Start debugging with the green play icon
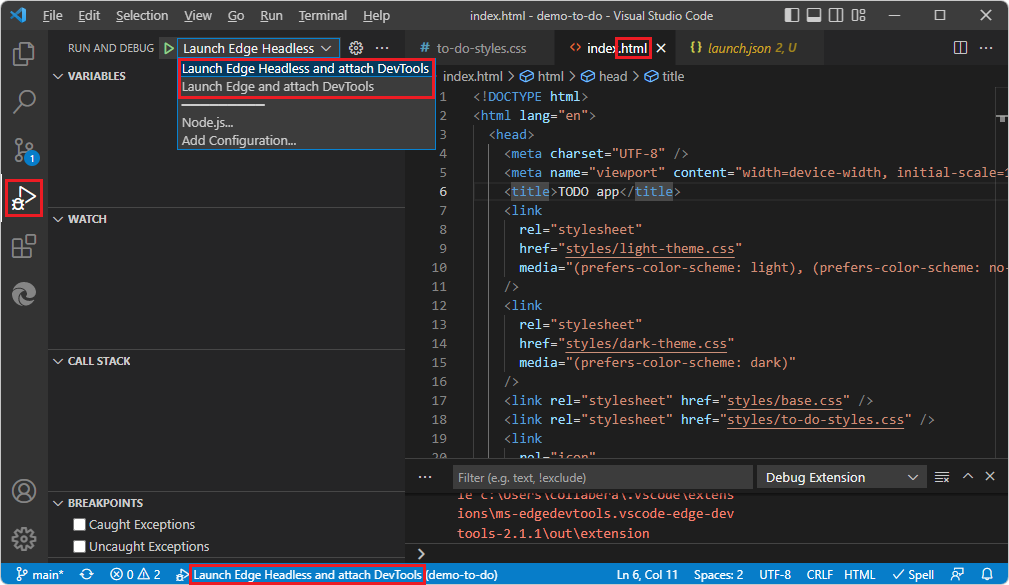This screenshot has width=1009, height=585. (x=167, y=47)
